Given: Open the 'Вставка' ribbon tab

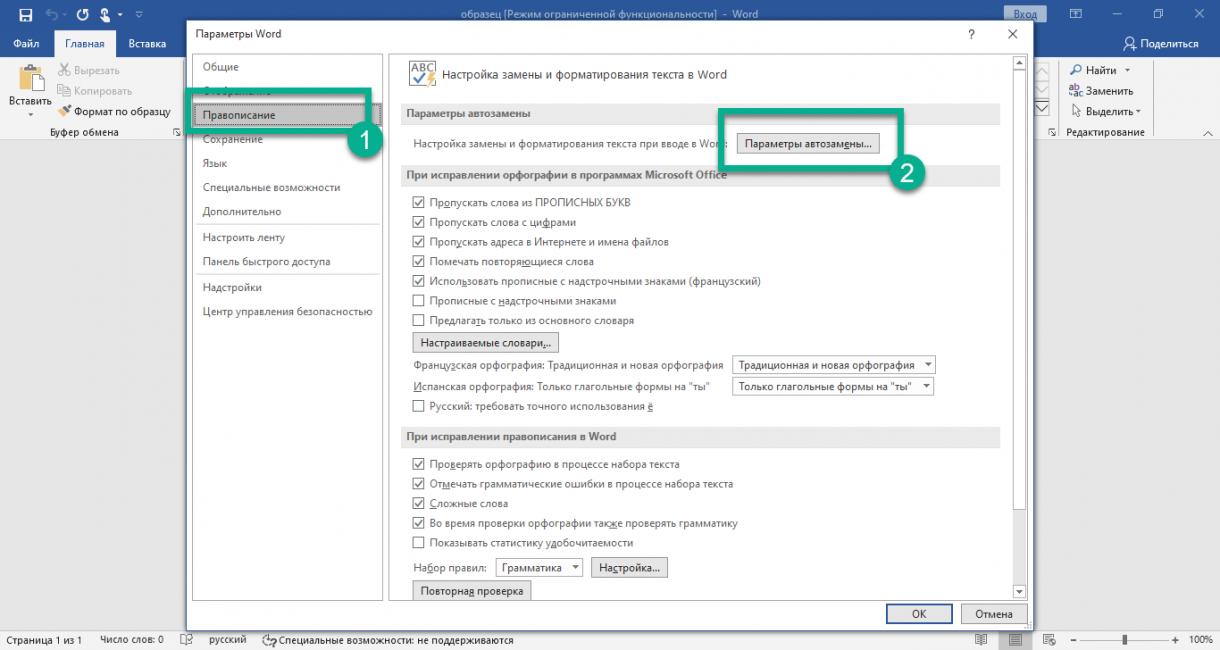Looking at the screenshot, I should click(x=147, y=44).
